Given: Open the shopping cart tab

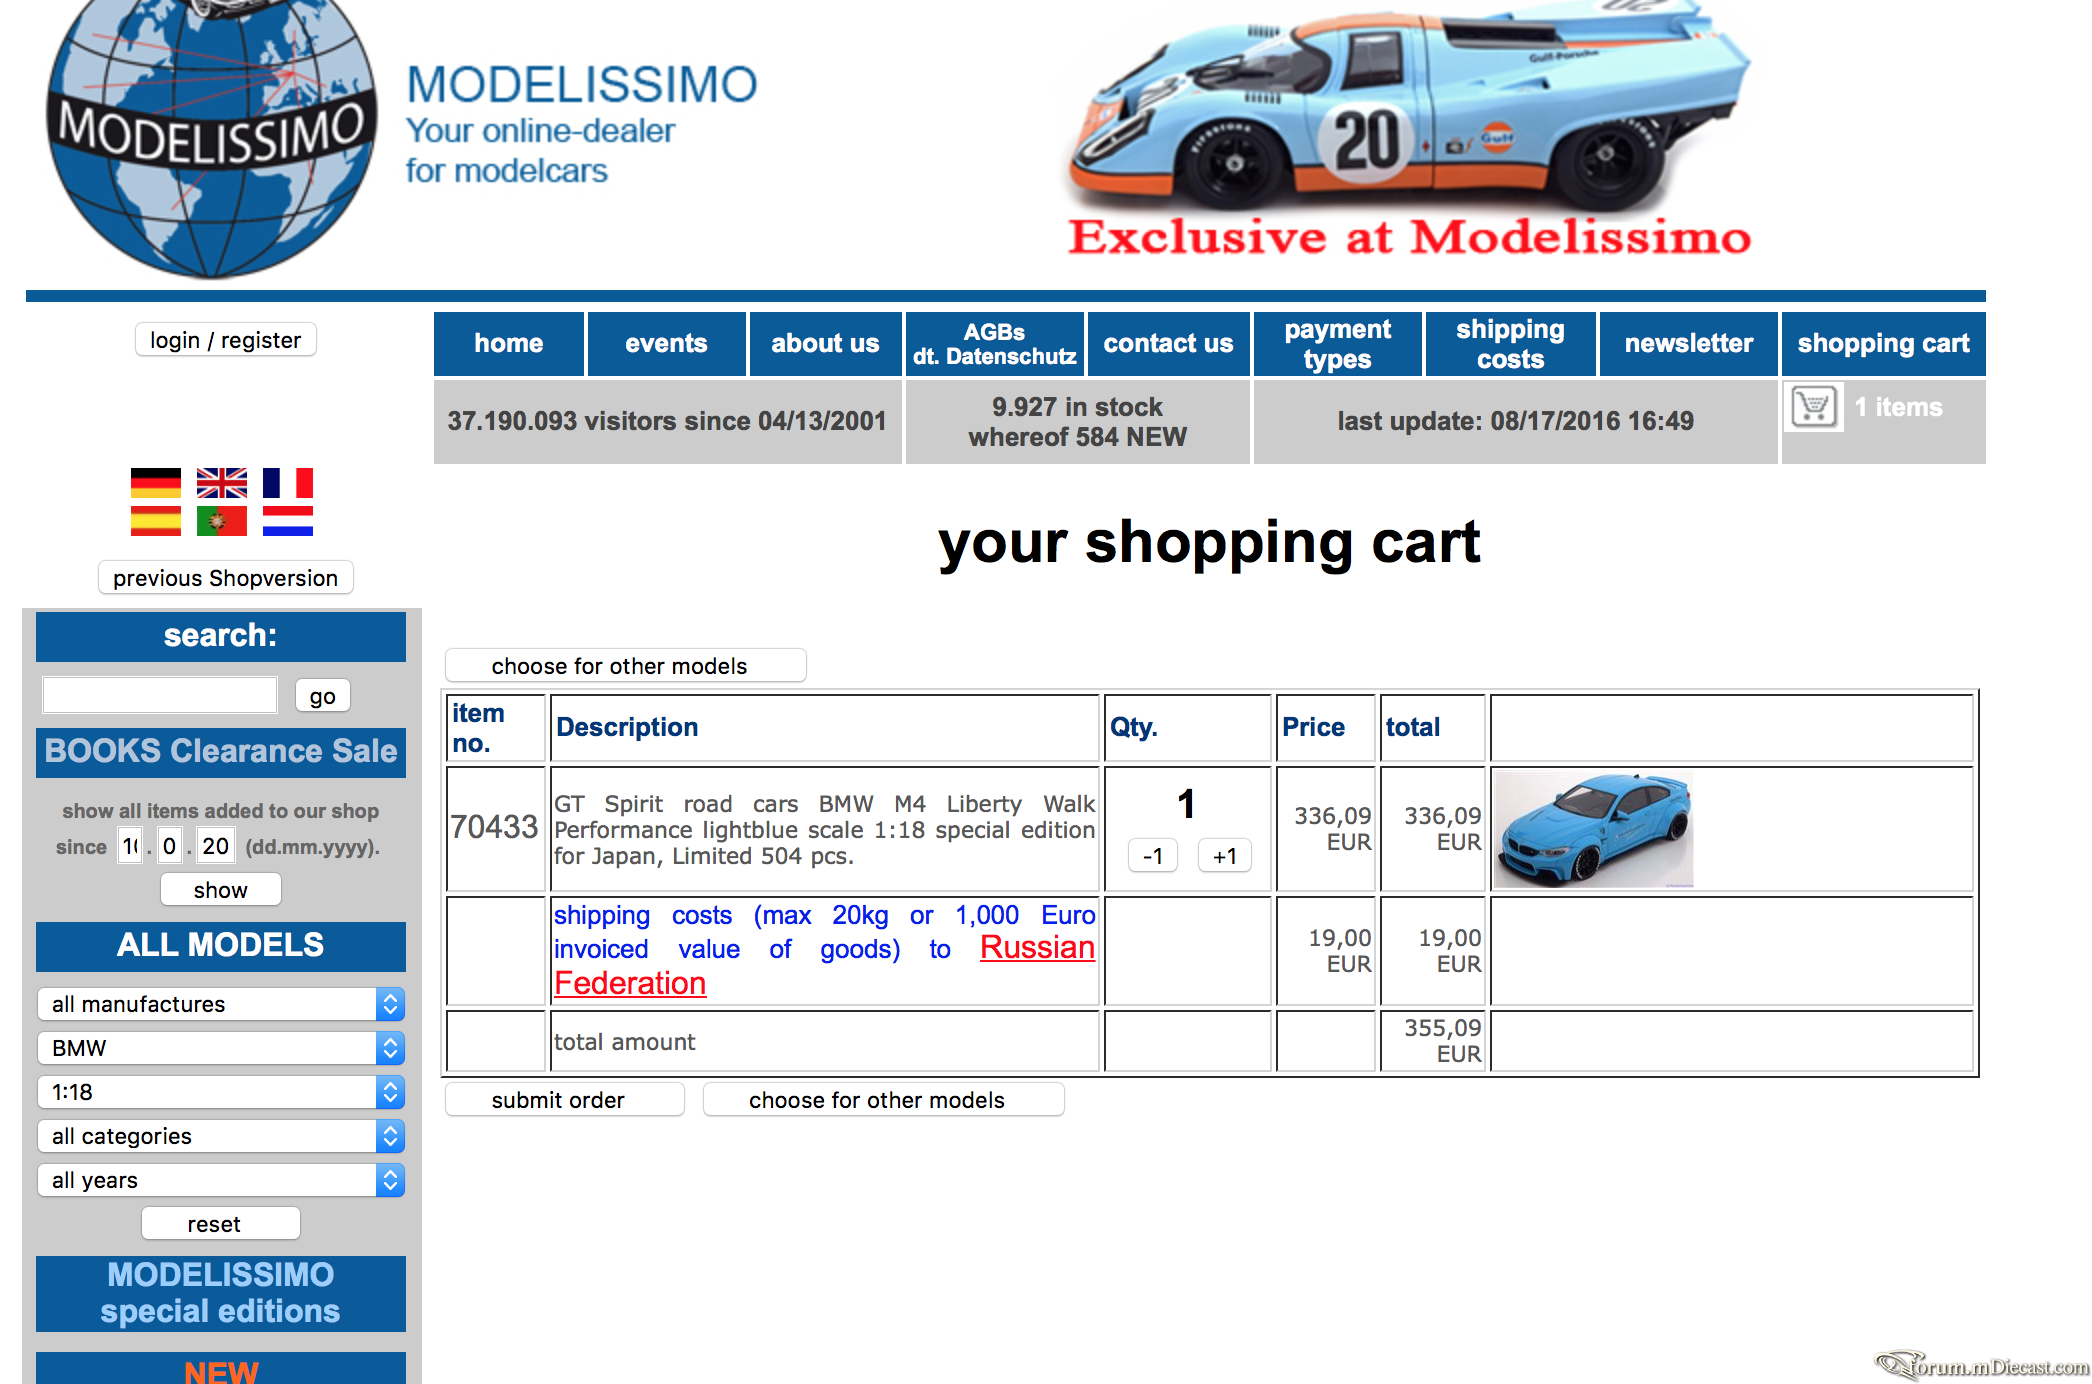Looking at the screenshot, I should coord(1883,344).
